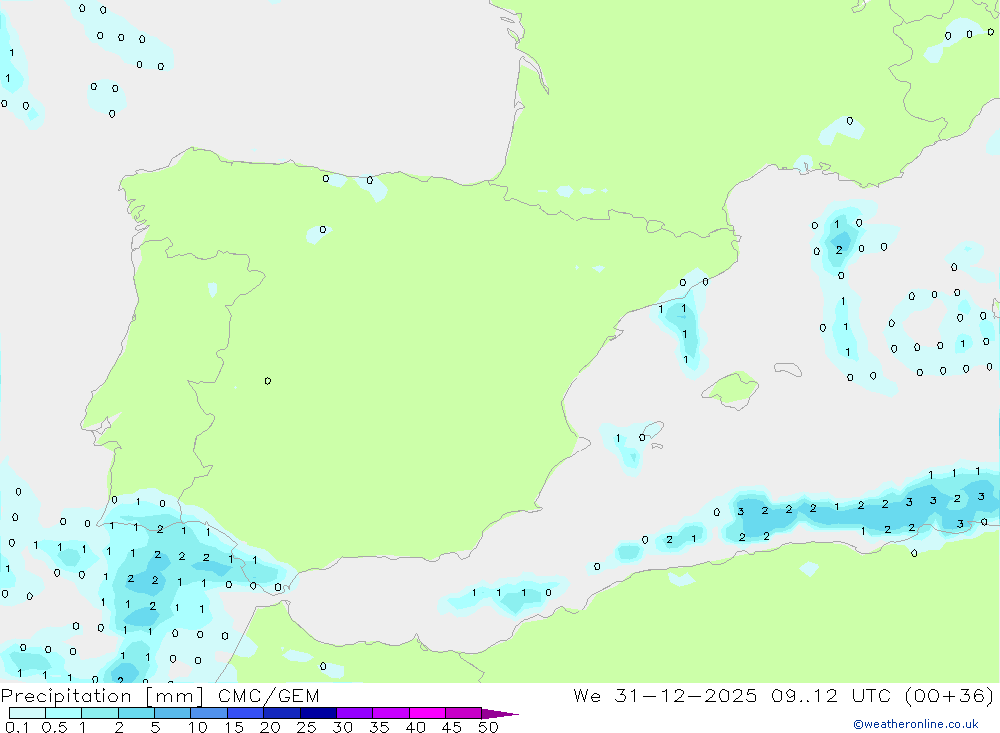Open the weatheronline.co.uk credit link
This screenshot has width=1000, height=733.
[916, 724]
